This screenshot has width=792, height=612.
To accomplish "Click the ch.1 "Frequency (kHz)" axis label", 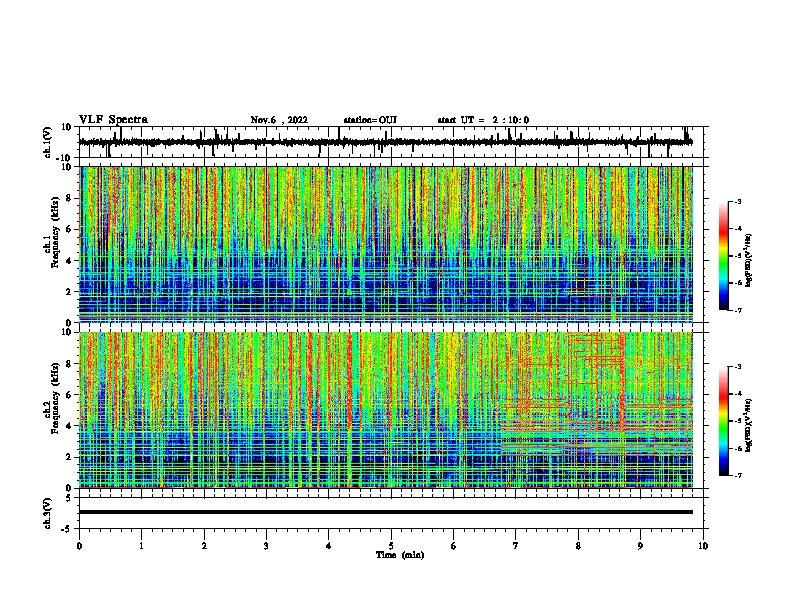I will (x=55, y=232).
